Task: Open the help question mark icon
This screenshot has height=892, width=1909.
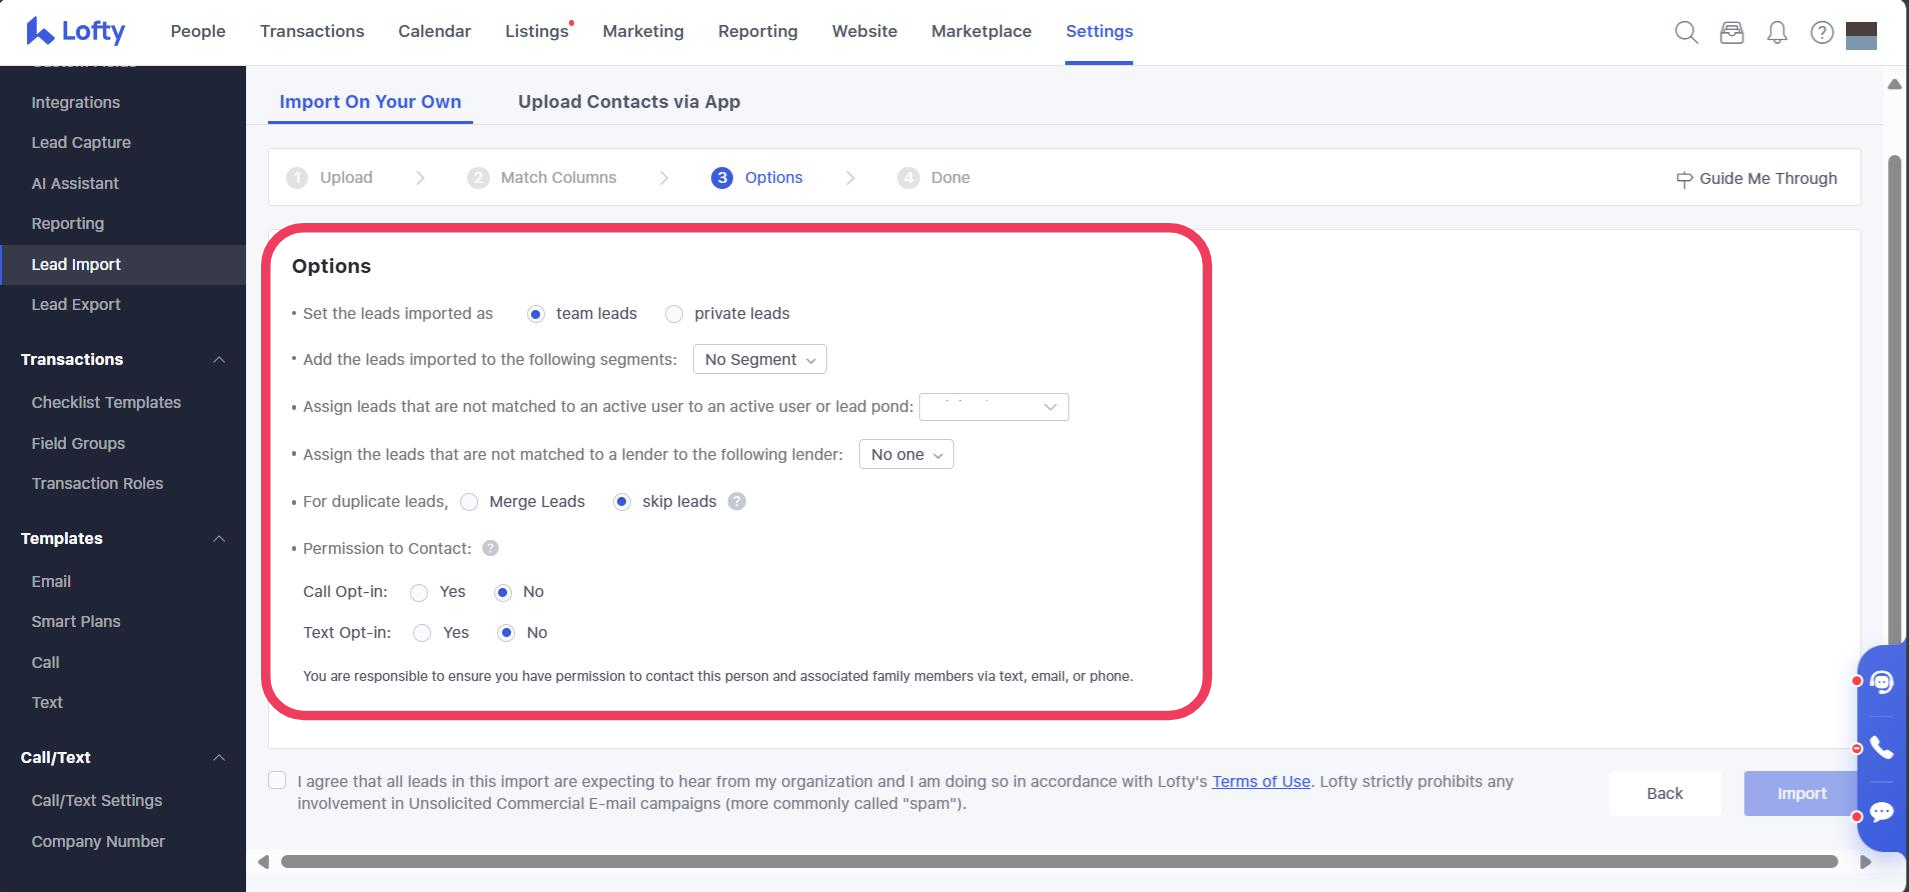Action: pos(1822,33)
